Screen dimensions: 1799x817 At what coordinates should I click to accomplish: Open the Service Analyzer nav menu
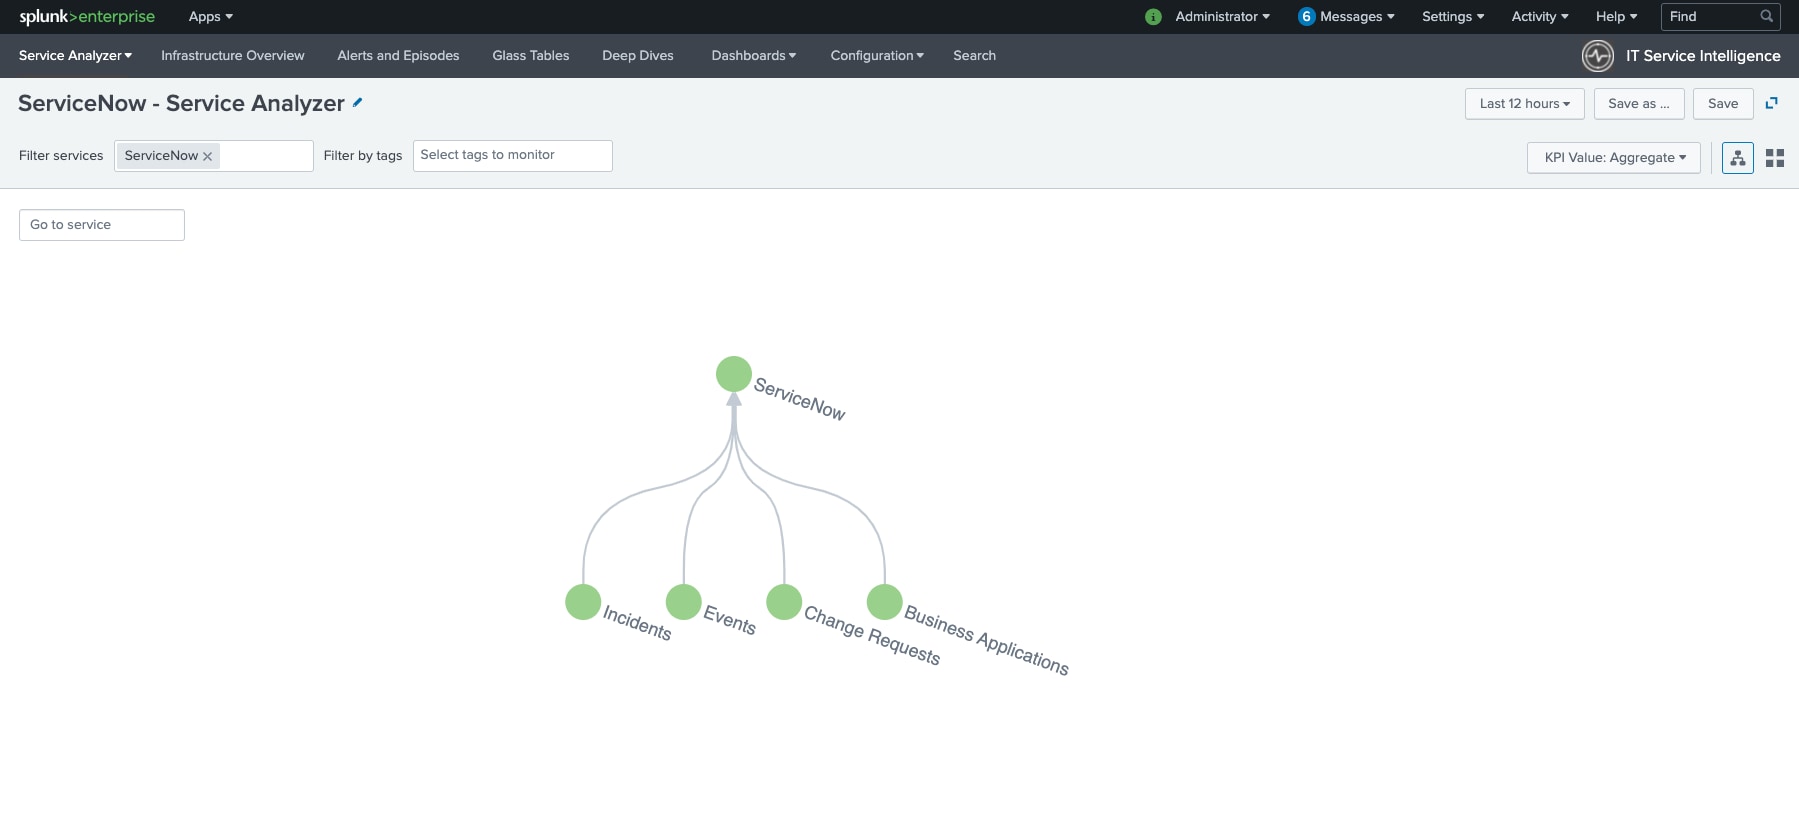pyautogui.click(x=75, y=55)
